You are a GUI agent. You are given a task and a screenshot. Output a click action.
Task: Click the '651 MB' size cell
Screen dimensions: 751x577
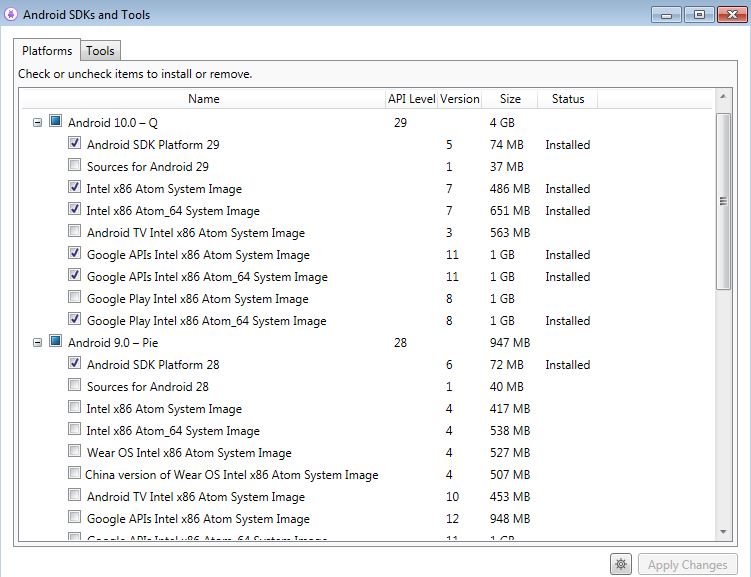510,211
